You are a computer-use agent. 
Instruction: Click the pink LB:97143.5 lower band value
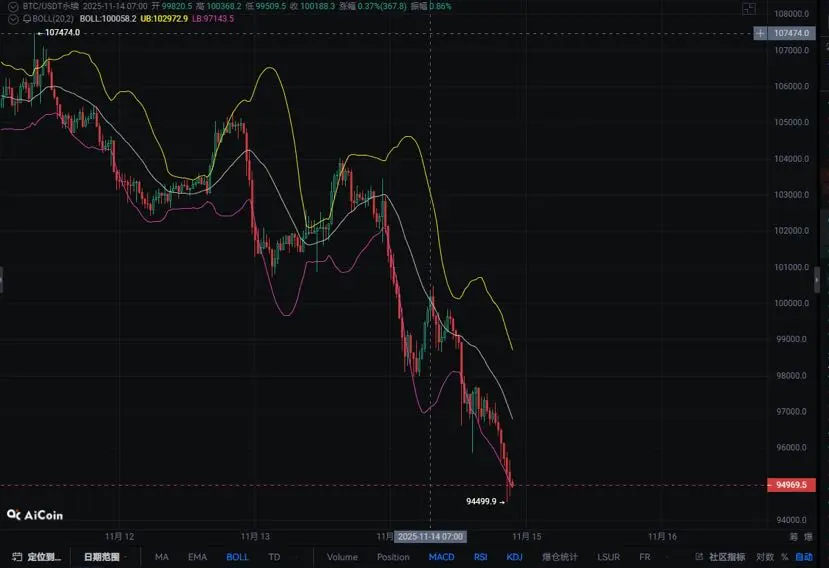[x=213, y=19]
